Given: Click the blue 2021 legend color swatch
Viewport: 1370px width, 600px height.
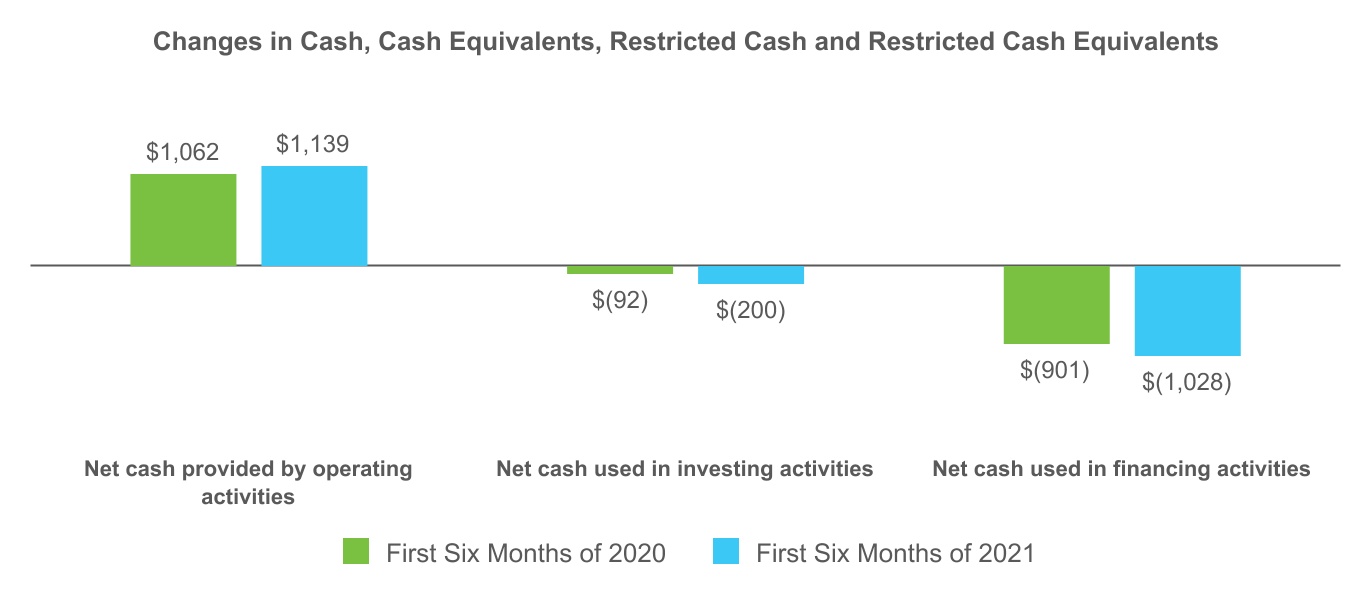Looking at the screenshot, I should click(x=726, y=551).
